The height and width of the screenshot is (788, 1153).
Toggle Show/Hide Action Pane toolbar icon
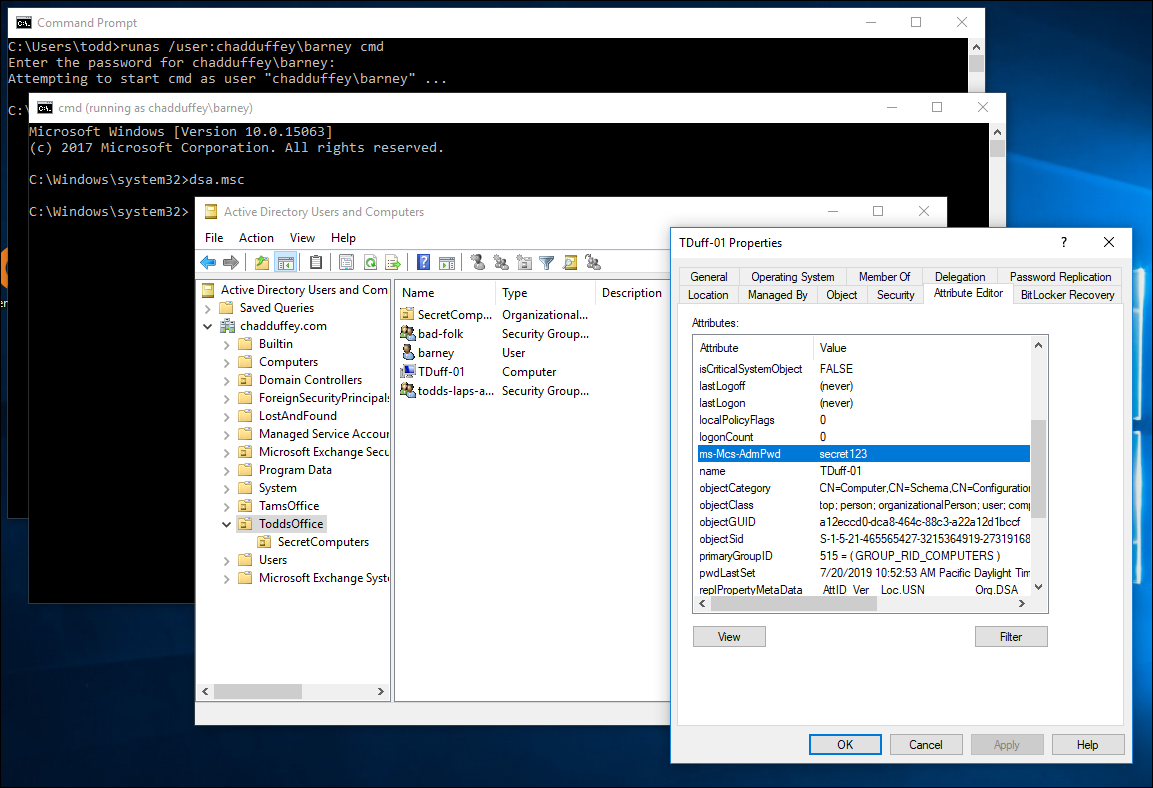[447, 262]
